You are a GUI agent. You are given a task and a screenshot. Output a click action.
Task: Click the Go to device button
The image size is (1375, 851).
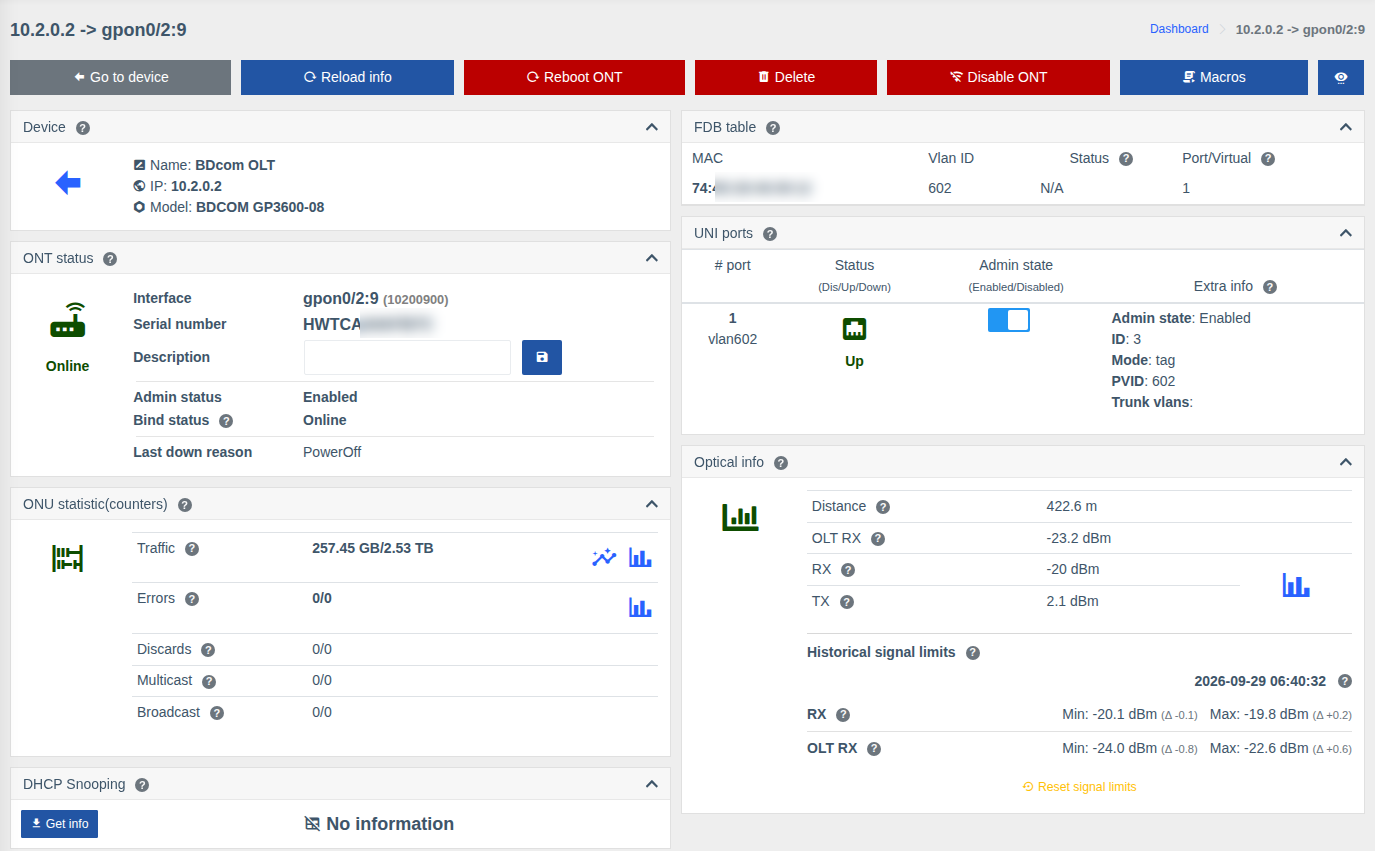120,77
